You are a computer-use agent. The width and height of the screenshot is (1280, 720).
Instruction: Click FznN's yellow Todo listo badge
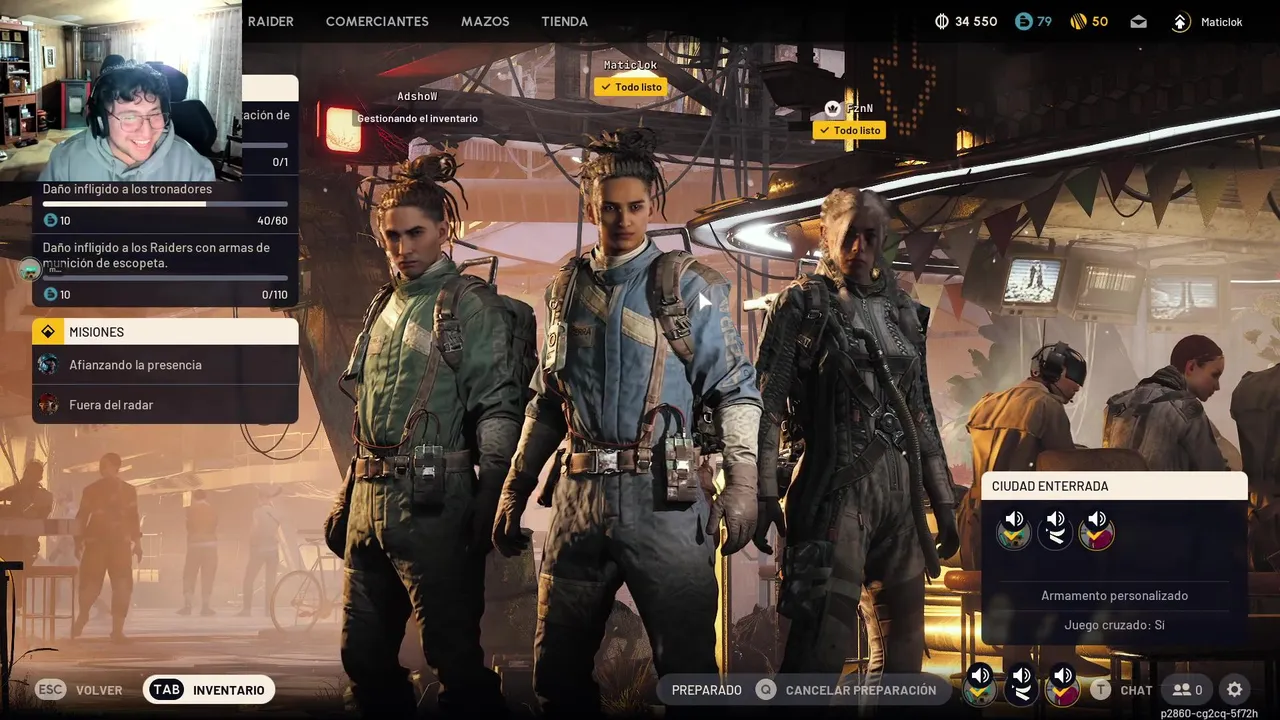(849, 130)
